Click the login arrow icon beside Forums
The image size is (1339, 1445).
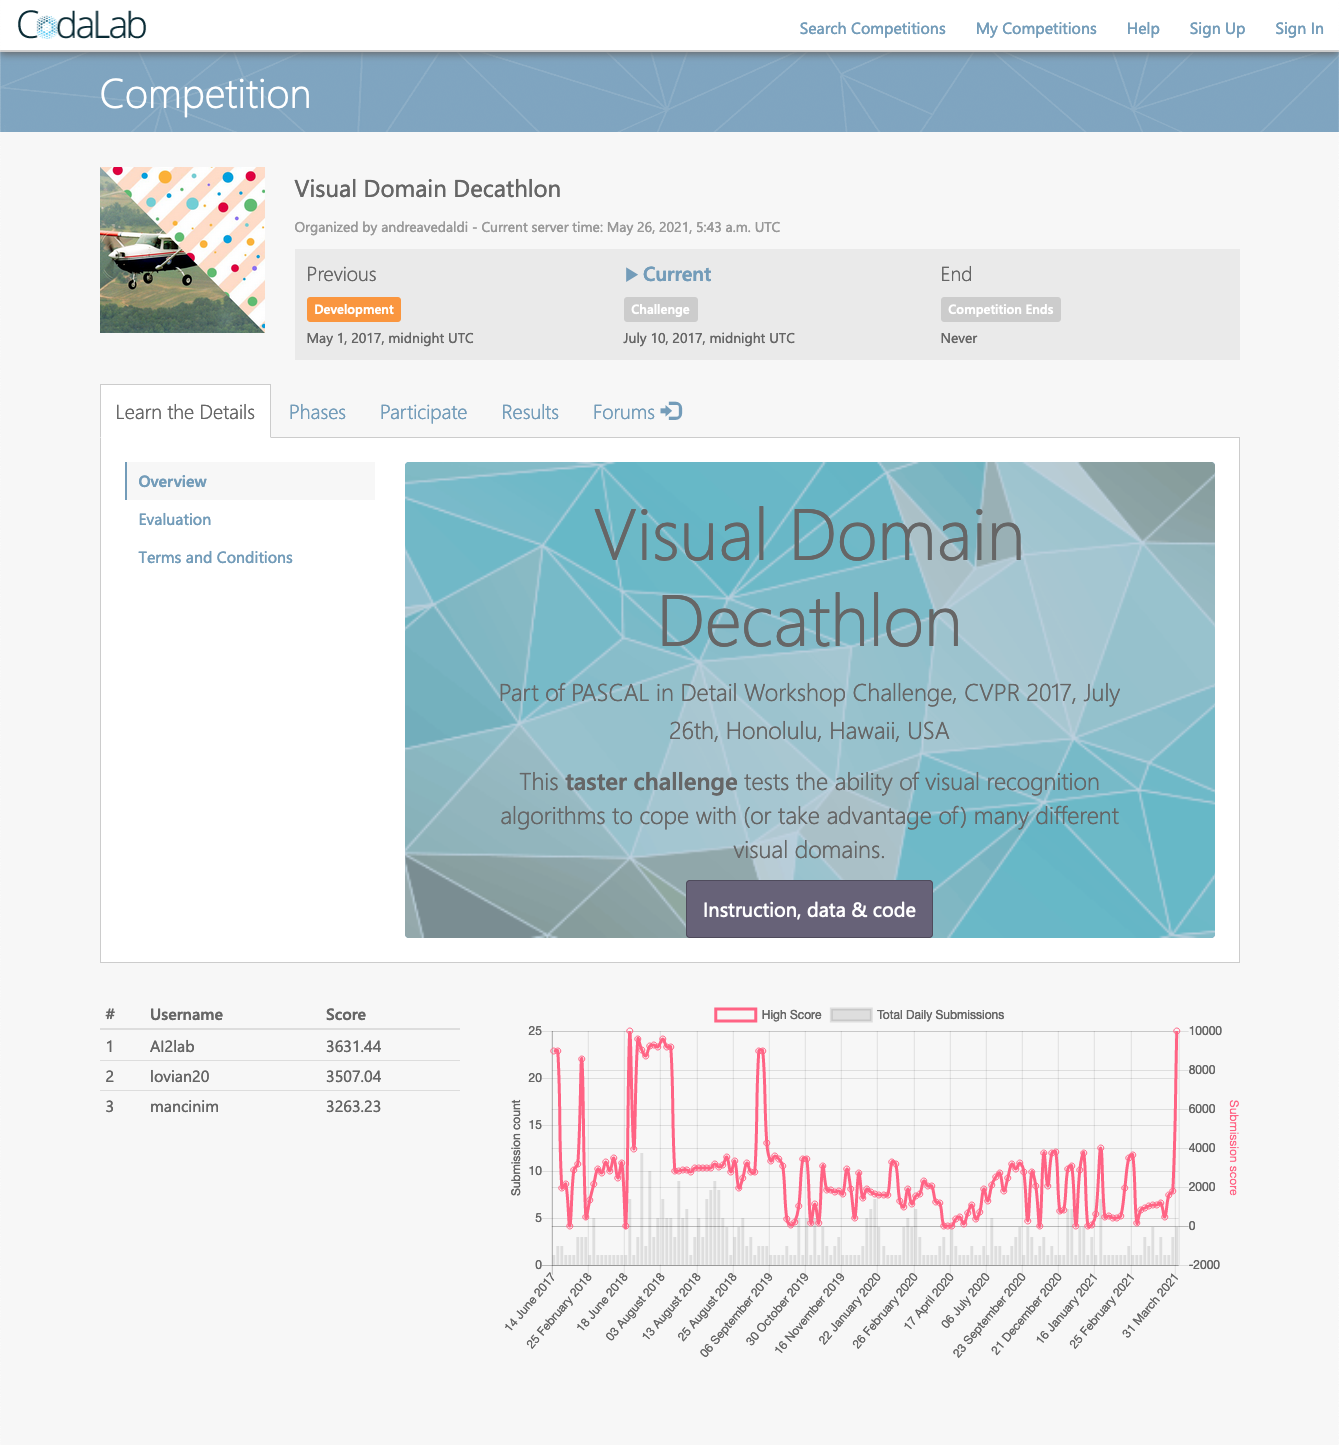671,411
